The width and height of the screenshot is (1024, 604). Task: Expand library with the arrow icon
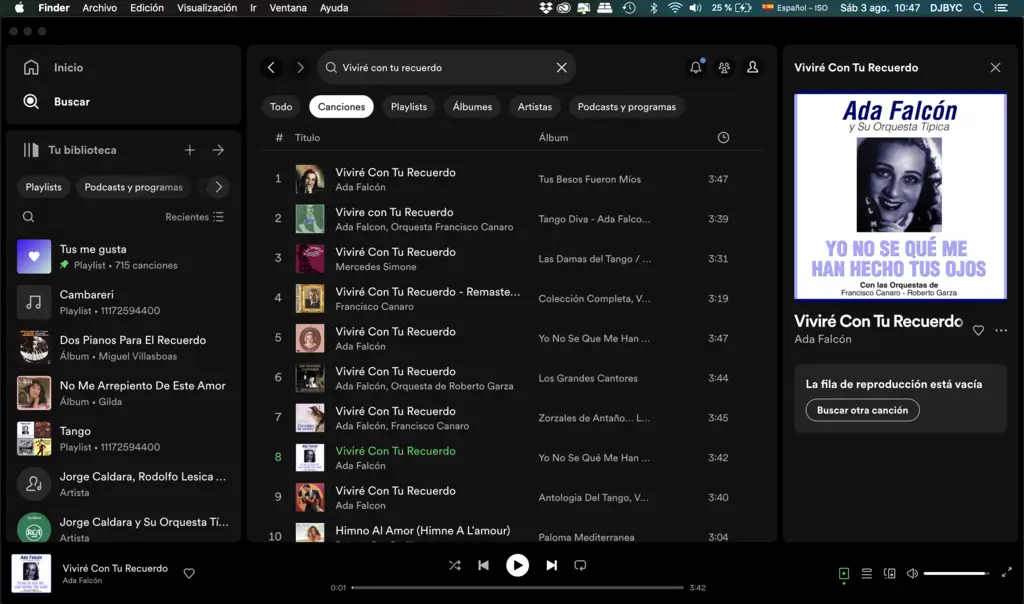click(x=218, y=150)
